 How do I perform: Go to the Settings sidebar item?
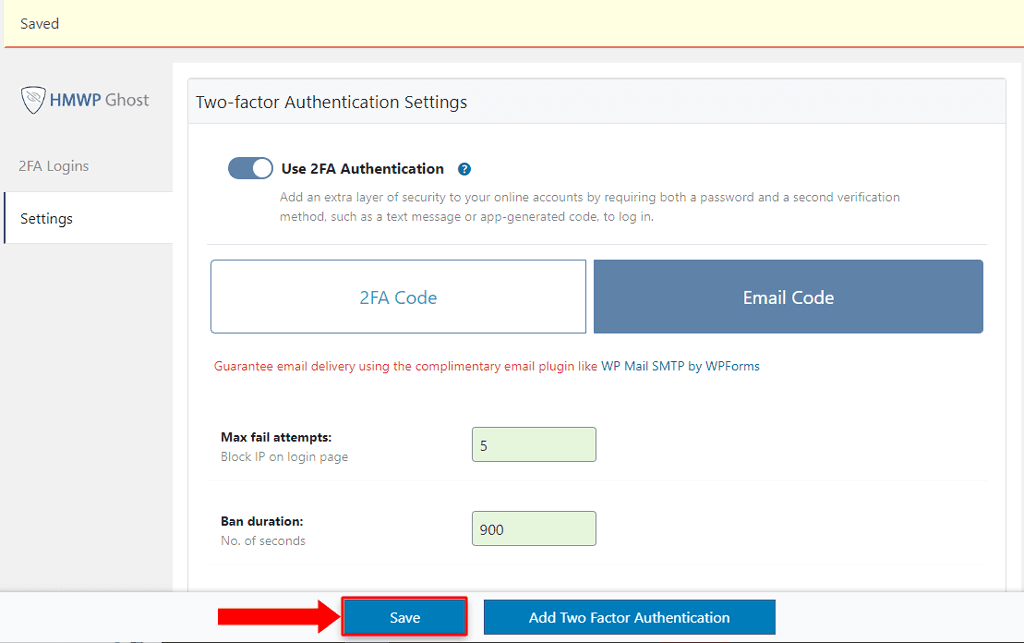coord(47,218)
